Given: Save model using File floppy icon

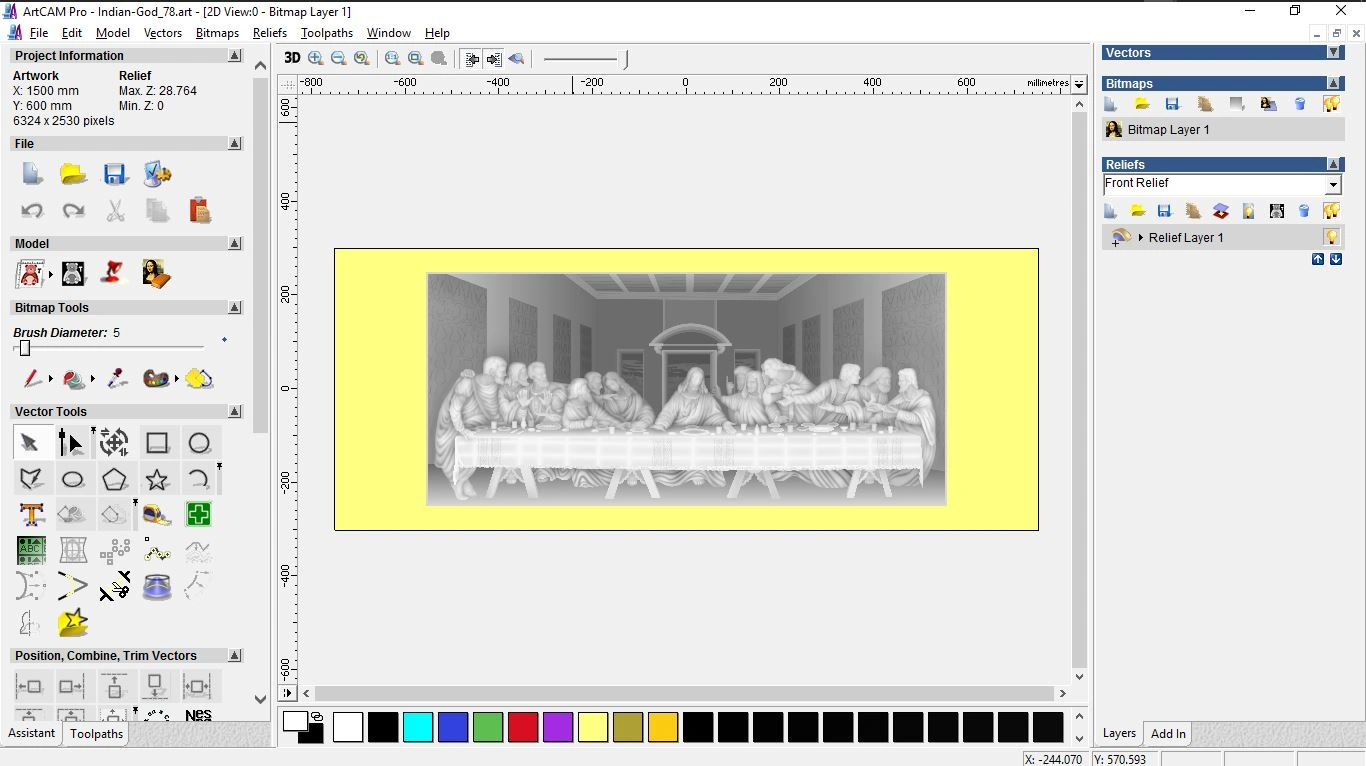Looking at the screenshot, I should [x=115, y=174].
